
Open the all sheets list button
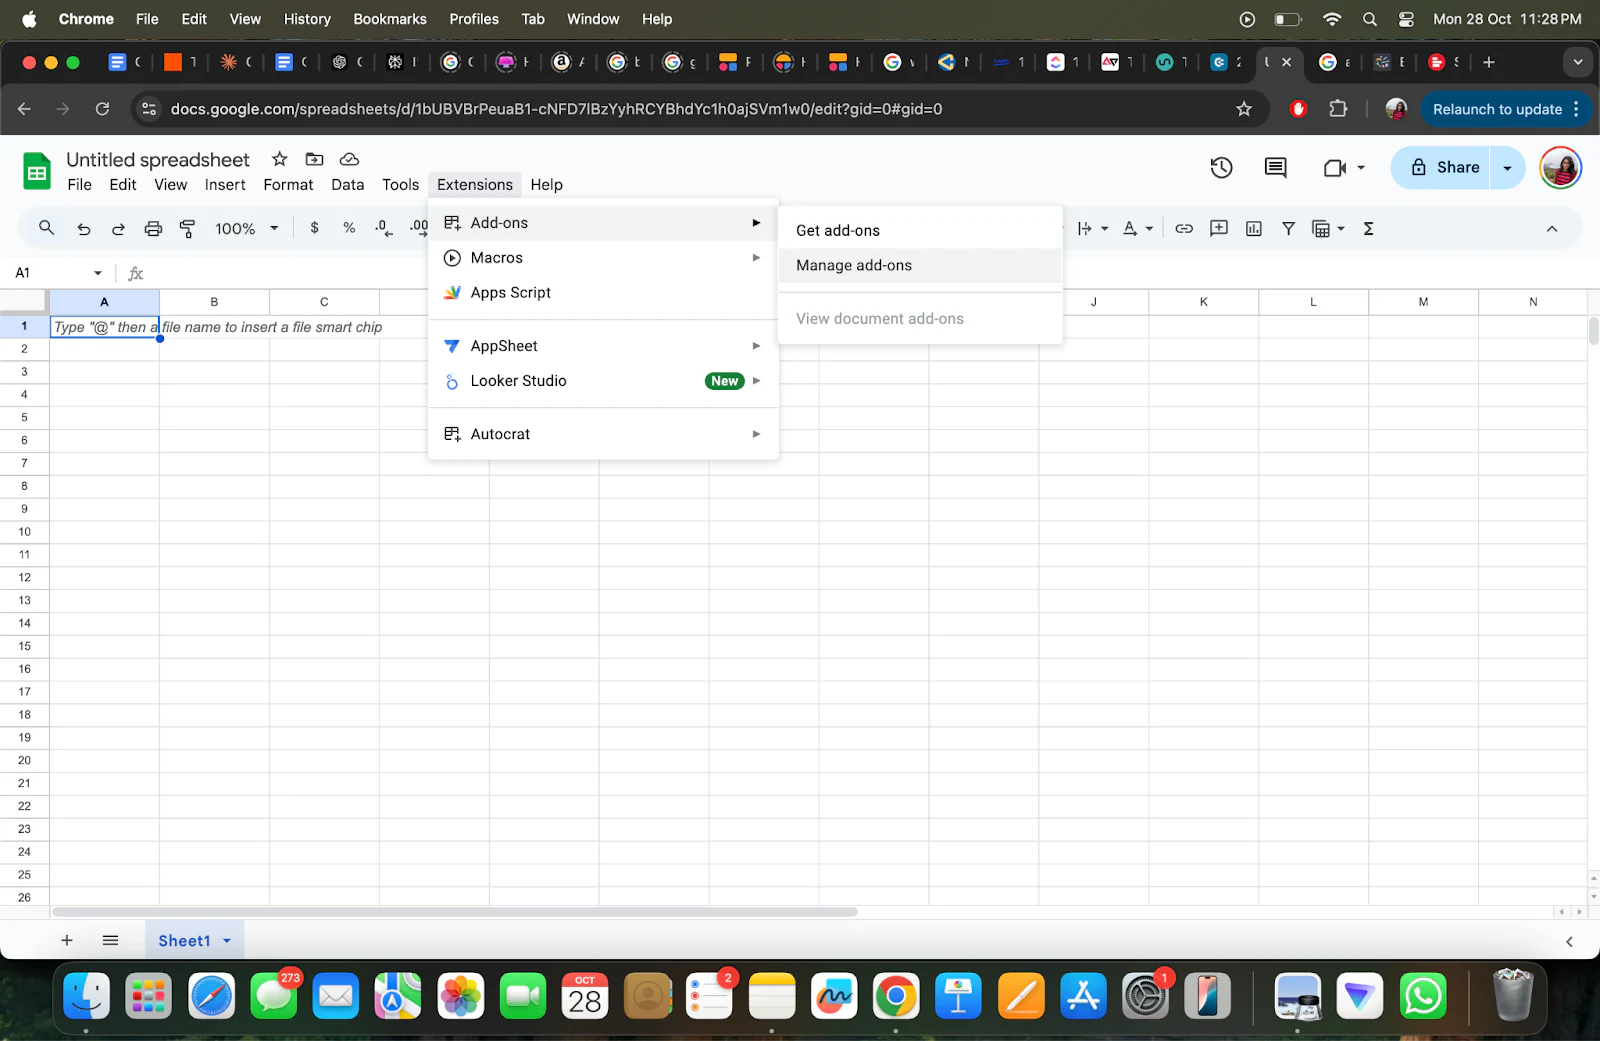pyautogui.click(x=111, y=941)
